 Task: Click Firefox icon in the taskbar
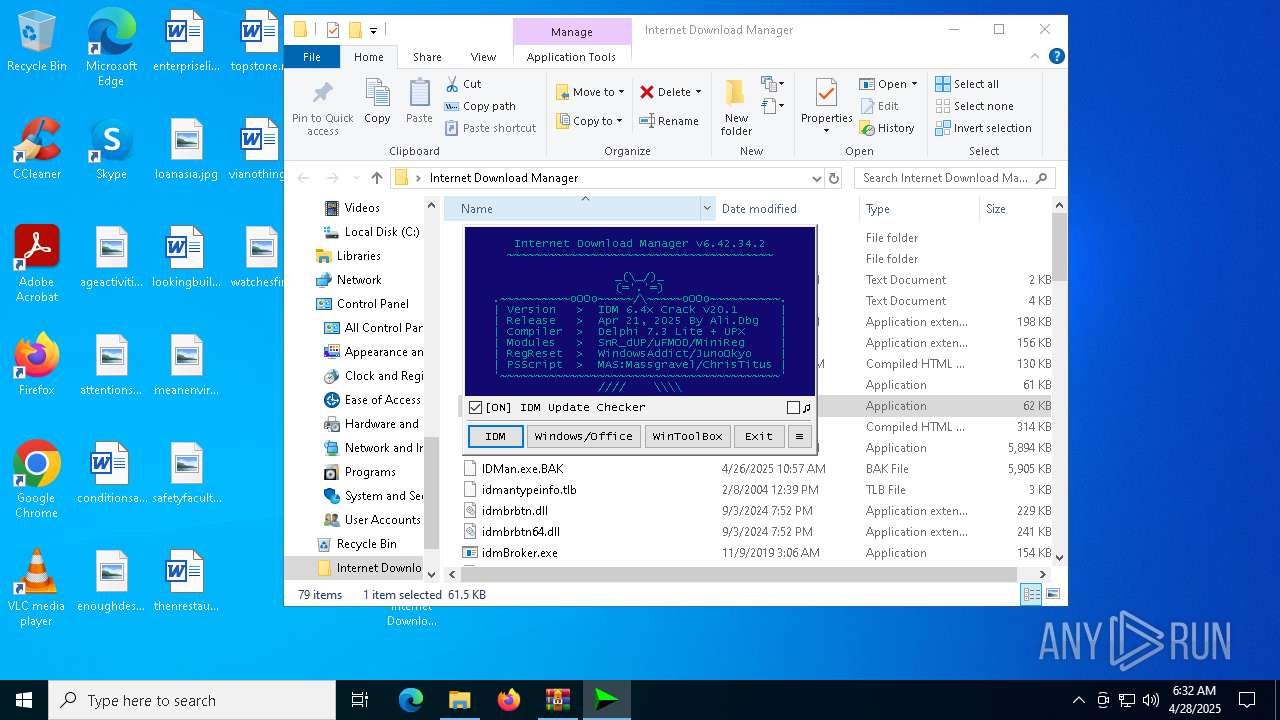coord(509,700)
